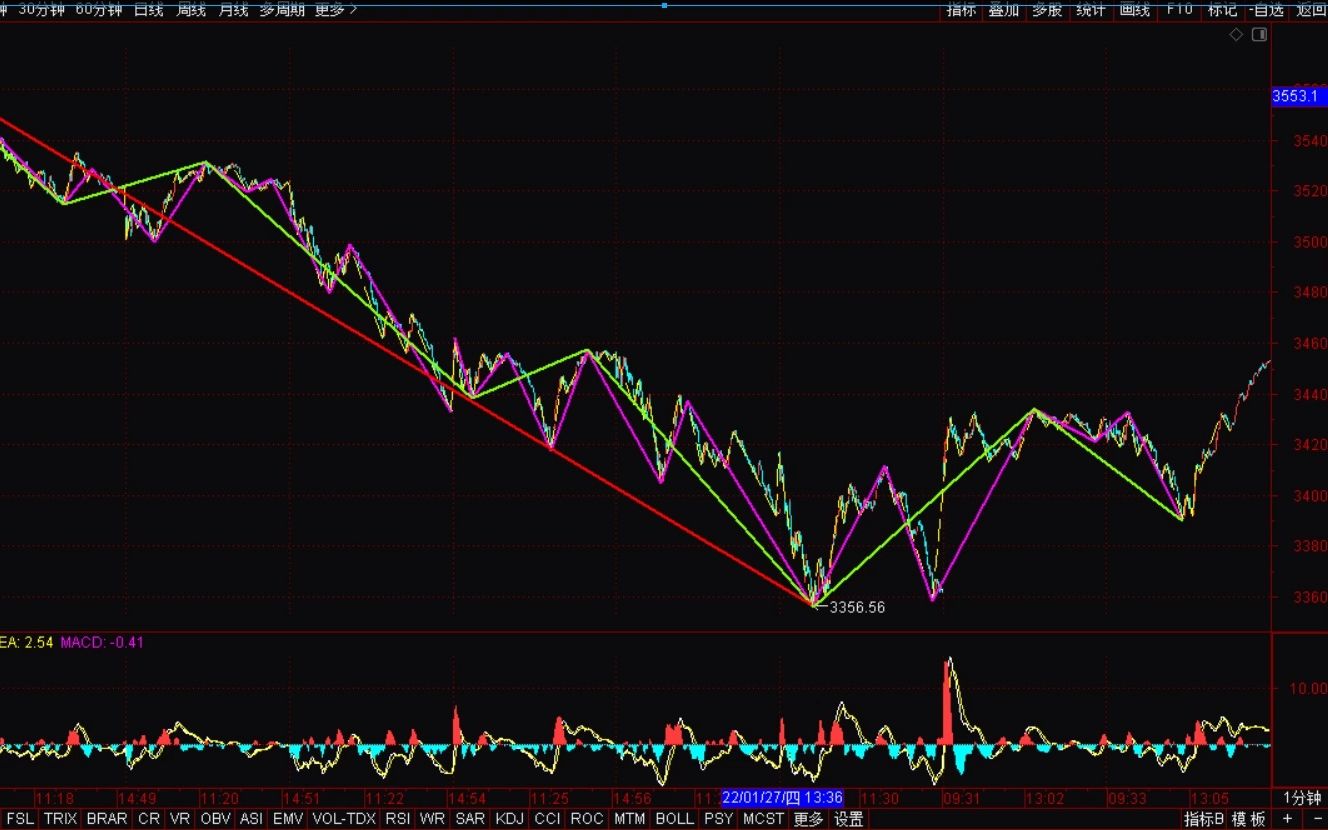Click the diamond marker icon at top right
1328x830 pixels.
pos(1236,35)
